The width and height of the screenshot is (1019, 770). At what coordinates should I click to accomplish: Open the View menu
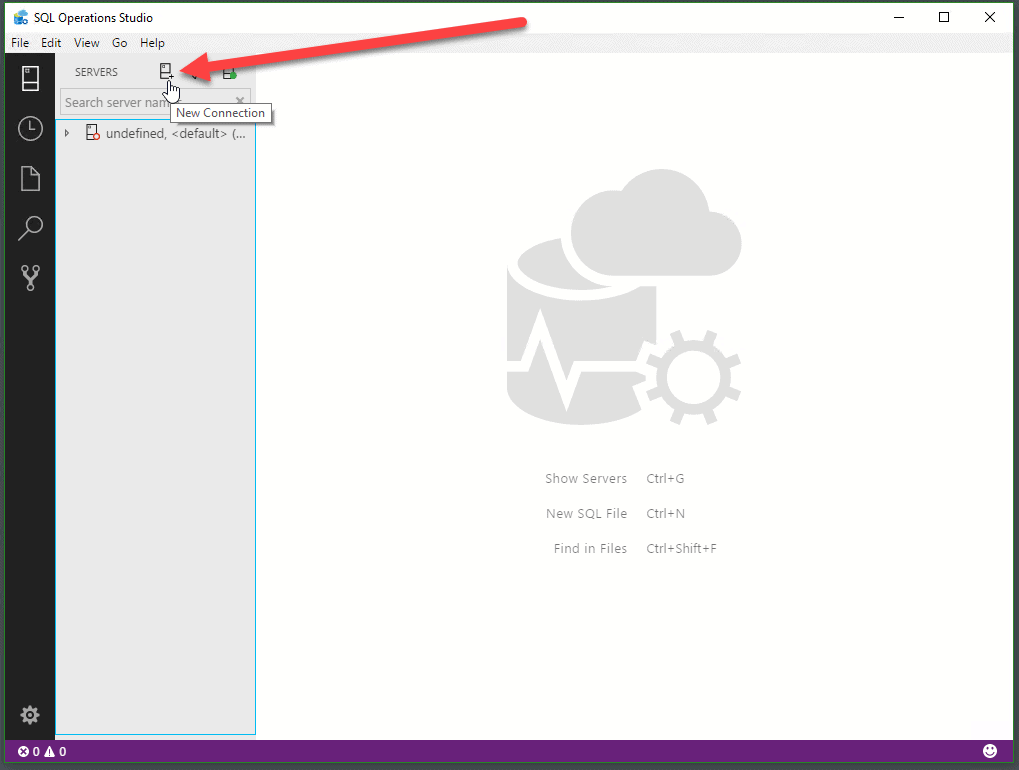click(x=86, y=43)
